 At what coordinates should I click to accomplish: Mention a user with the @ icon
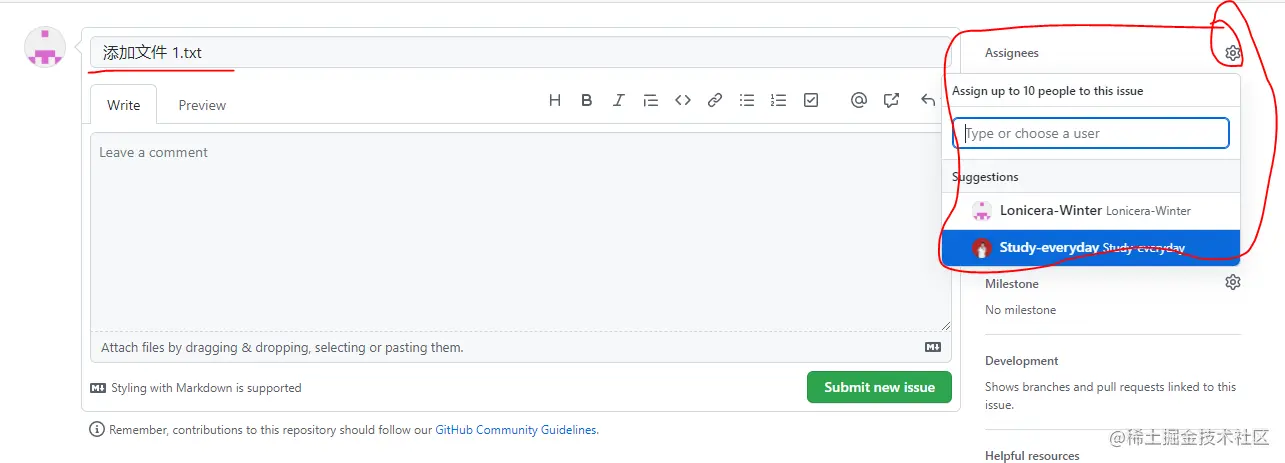click(x=858, y=100)
